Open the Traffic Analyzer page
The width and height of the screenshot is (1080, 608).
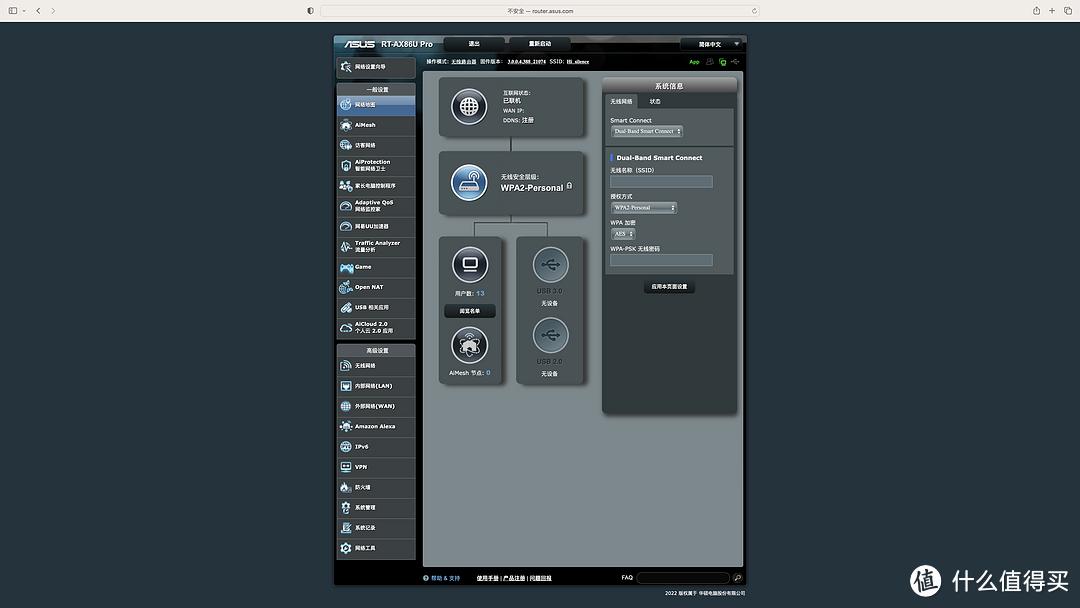coord(376,246)
